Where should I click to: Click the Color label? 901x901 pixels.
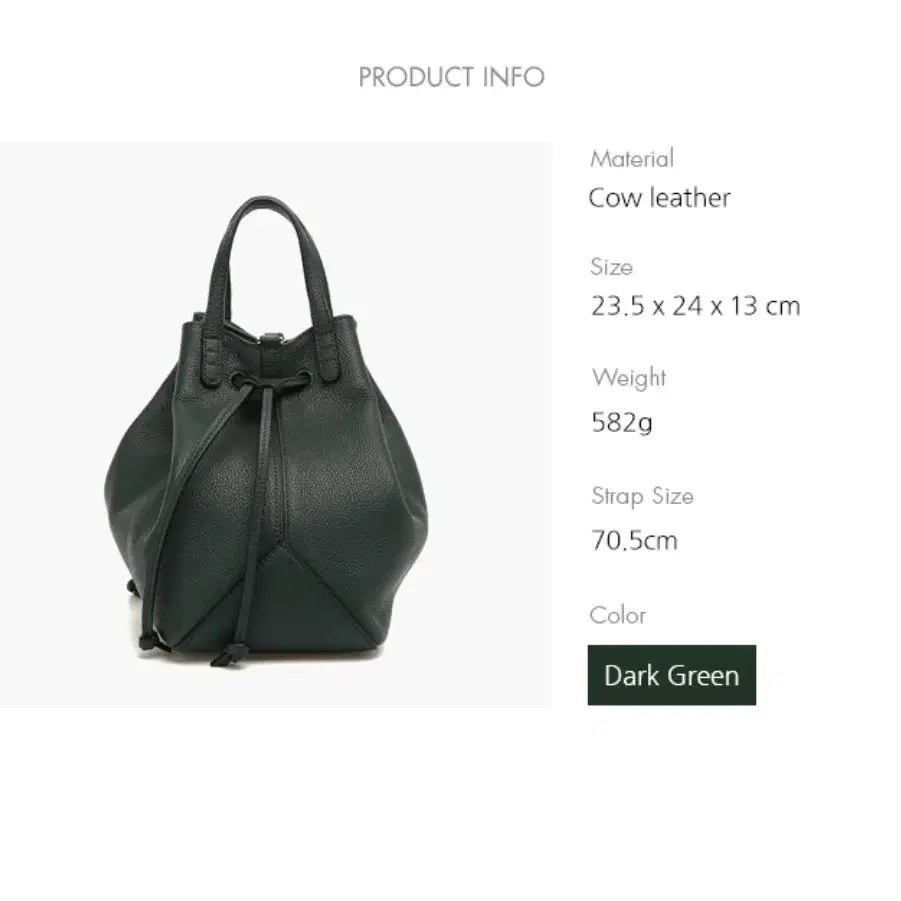point(617,615)
